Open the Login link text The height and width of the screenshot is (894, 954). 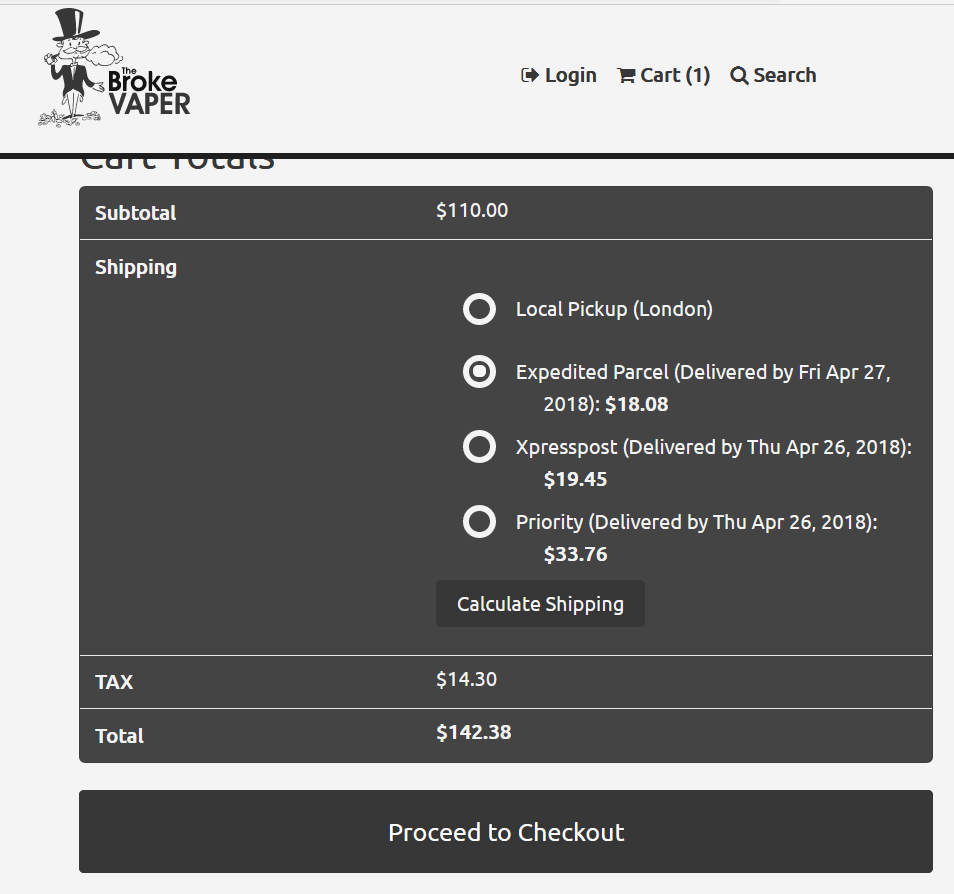pyautogui.click(x=571, y=75)
